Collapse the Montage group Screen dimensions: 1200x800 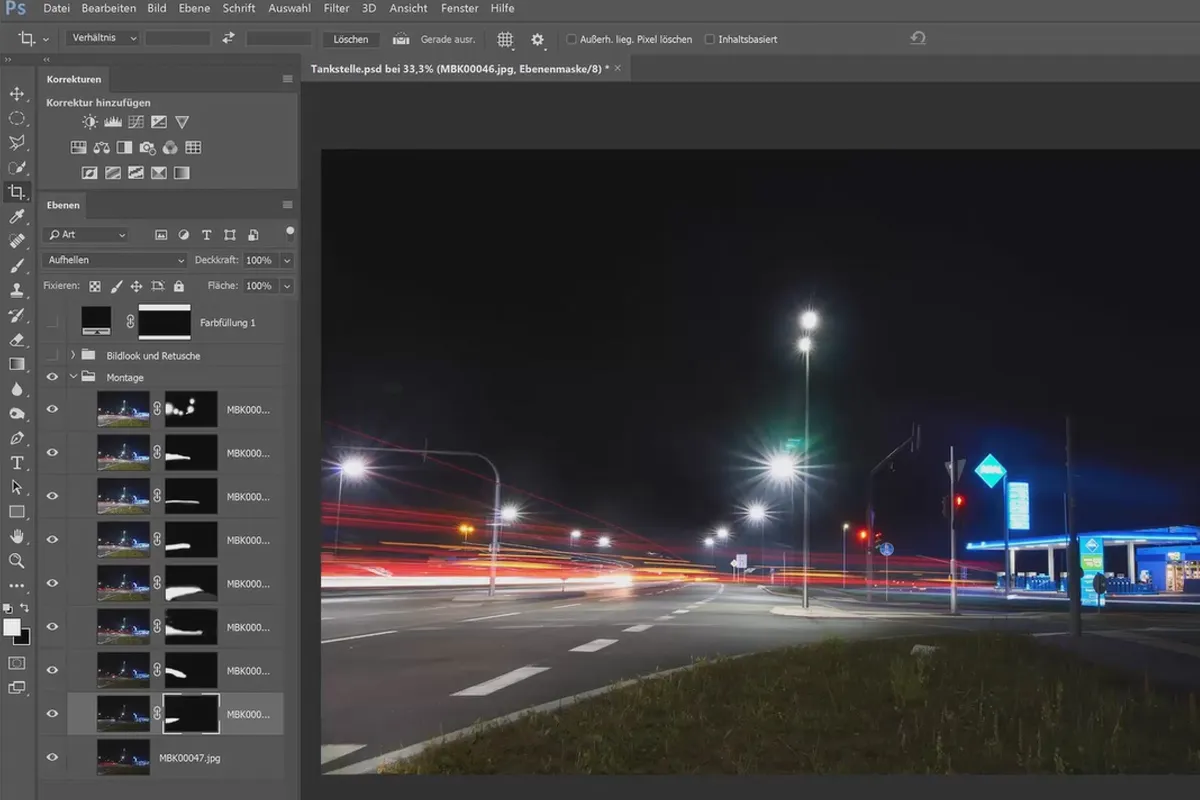coord(73,377)
